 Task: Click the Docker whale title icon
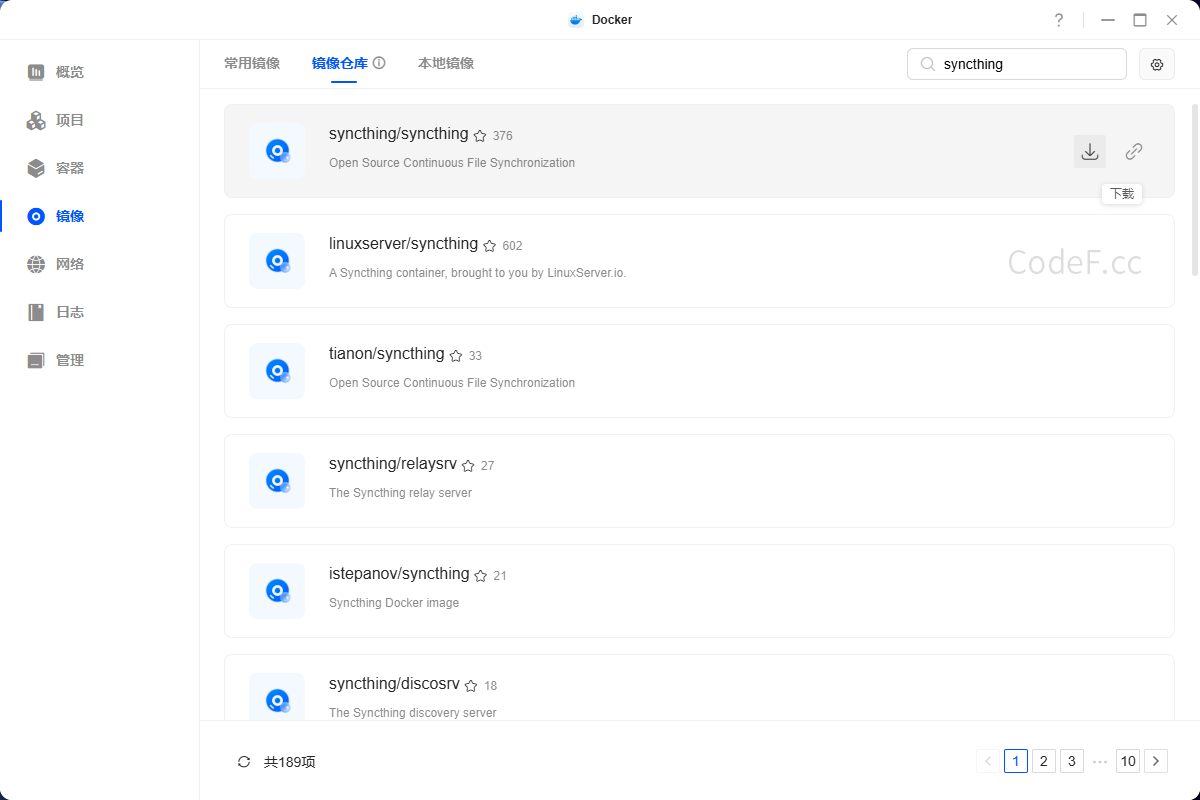click(x=576, y=20)
